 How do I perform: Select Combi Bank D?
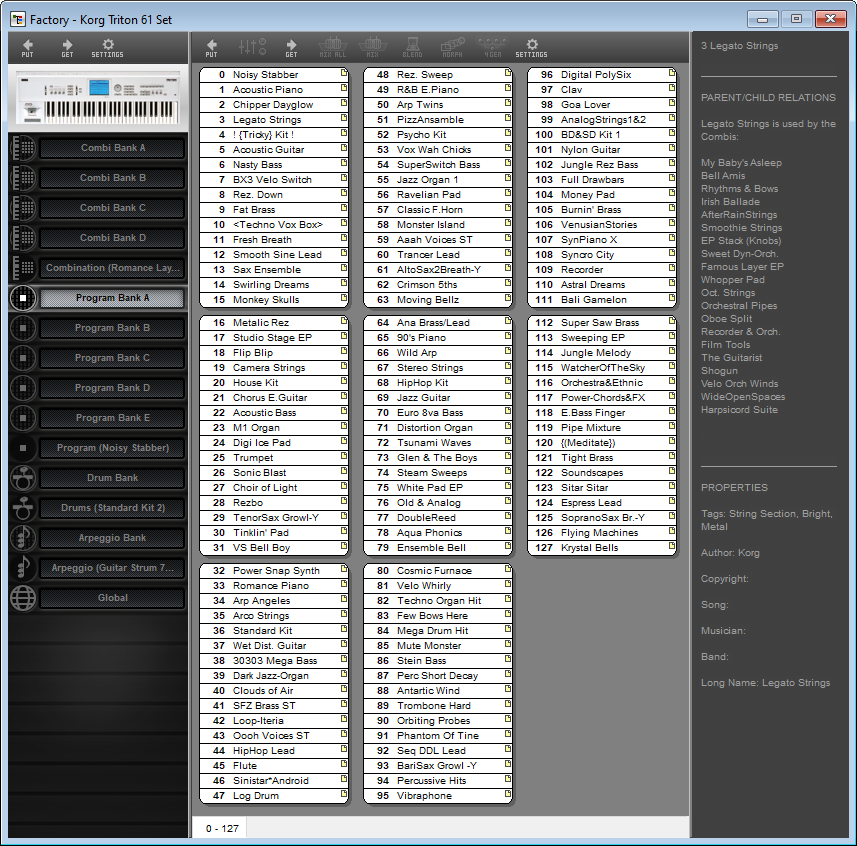pos(112,238)
